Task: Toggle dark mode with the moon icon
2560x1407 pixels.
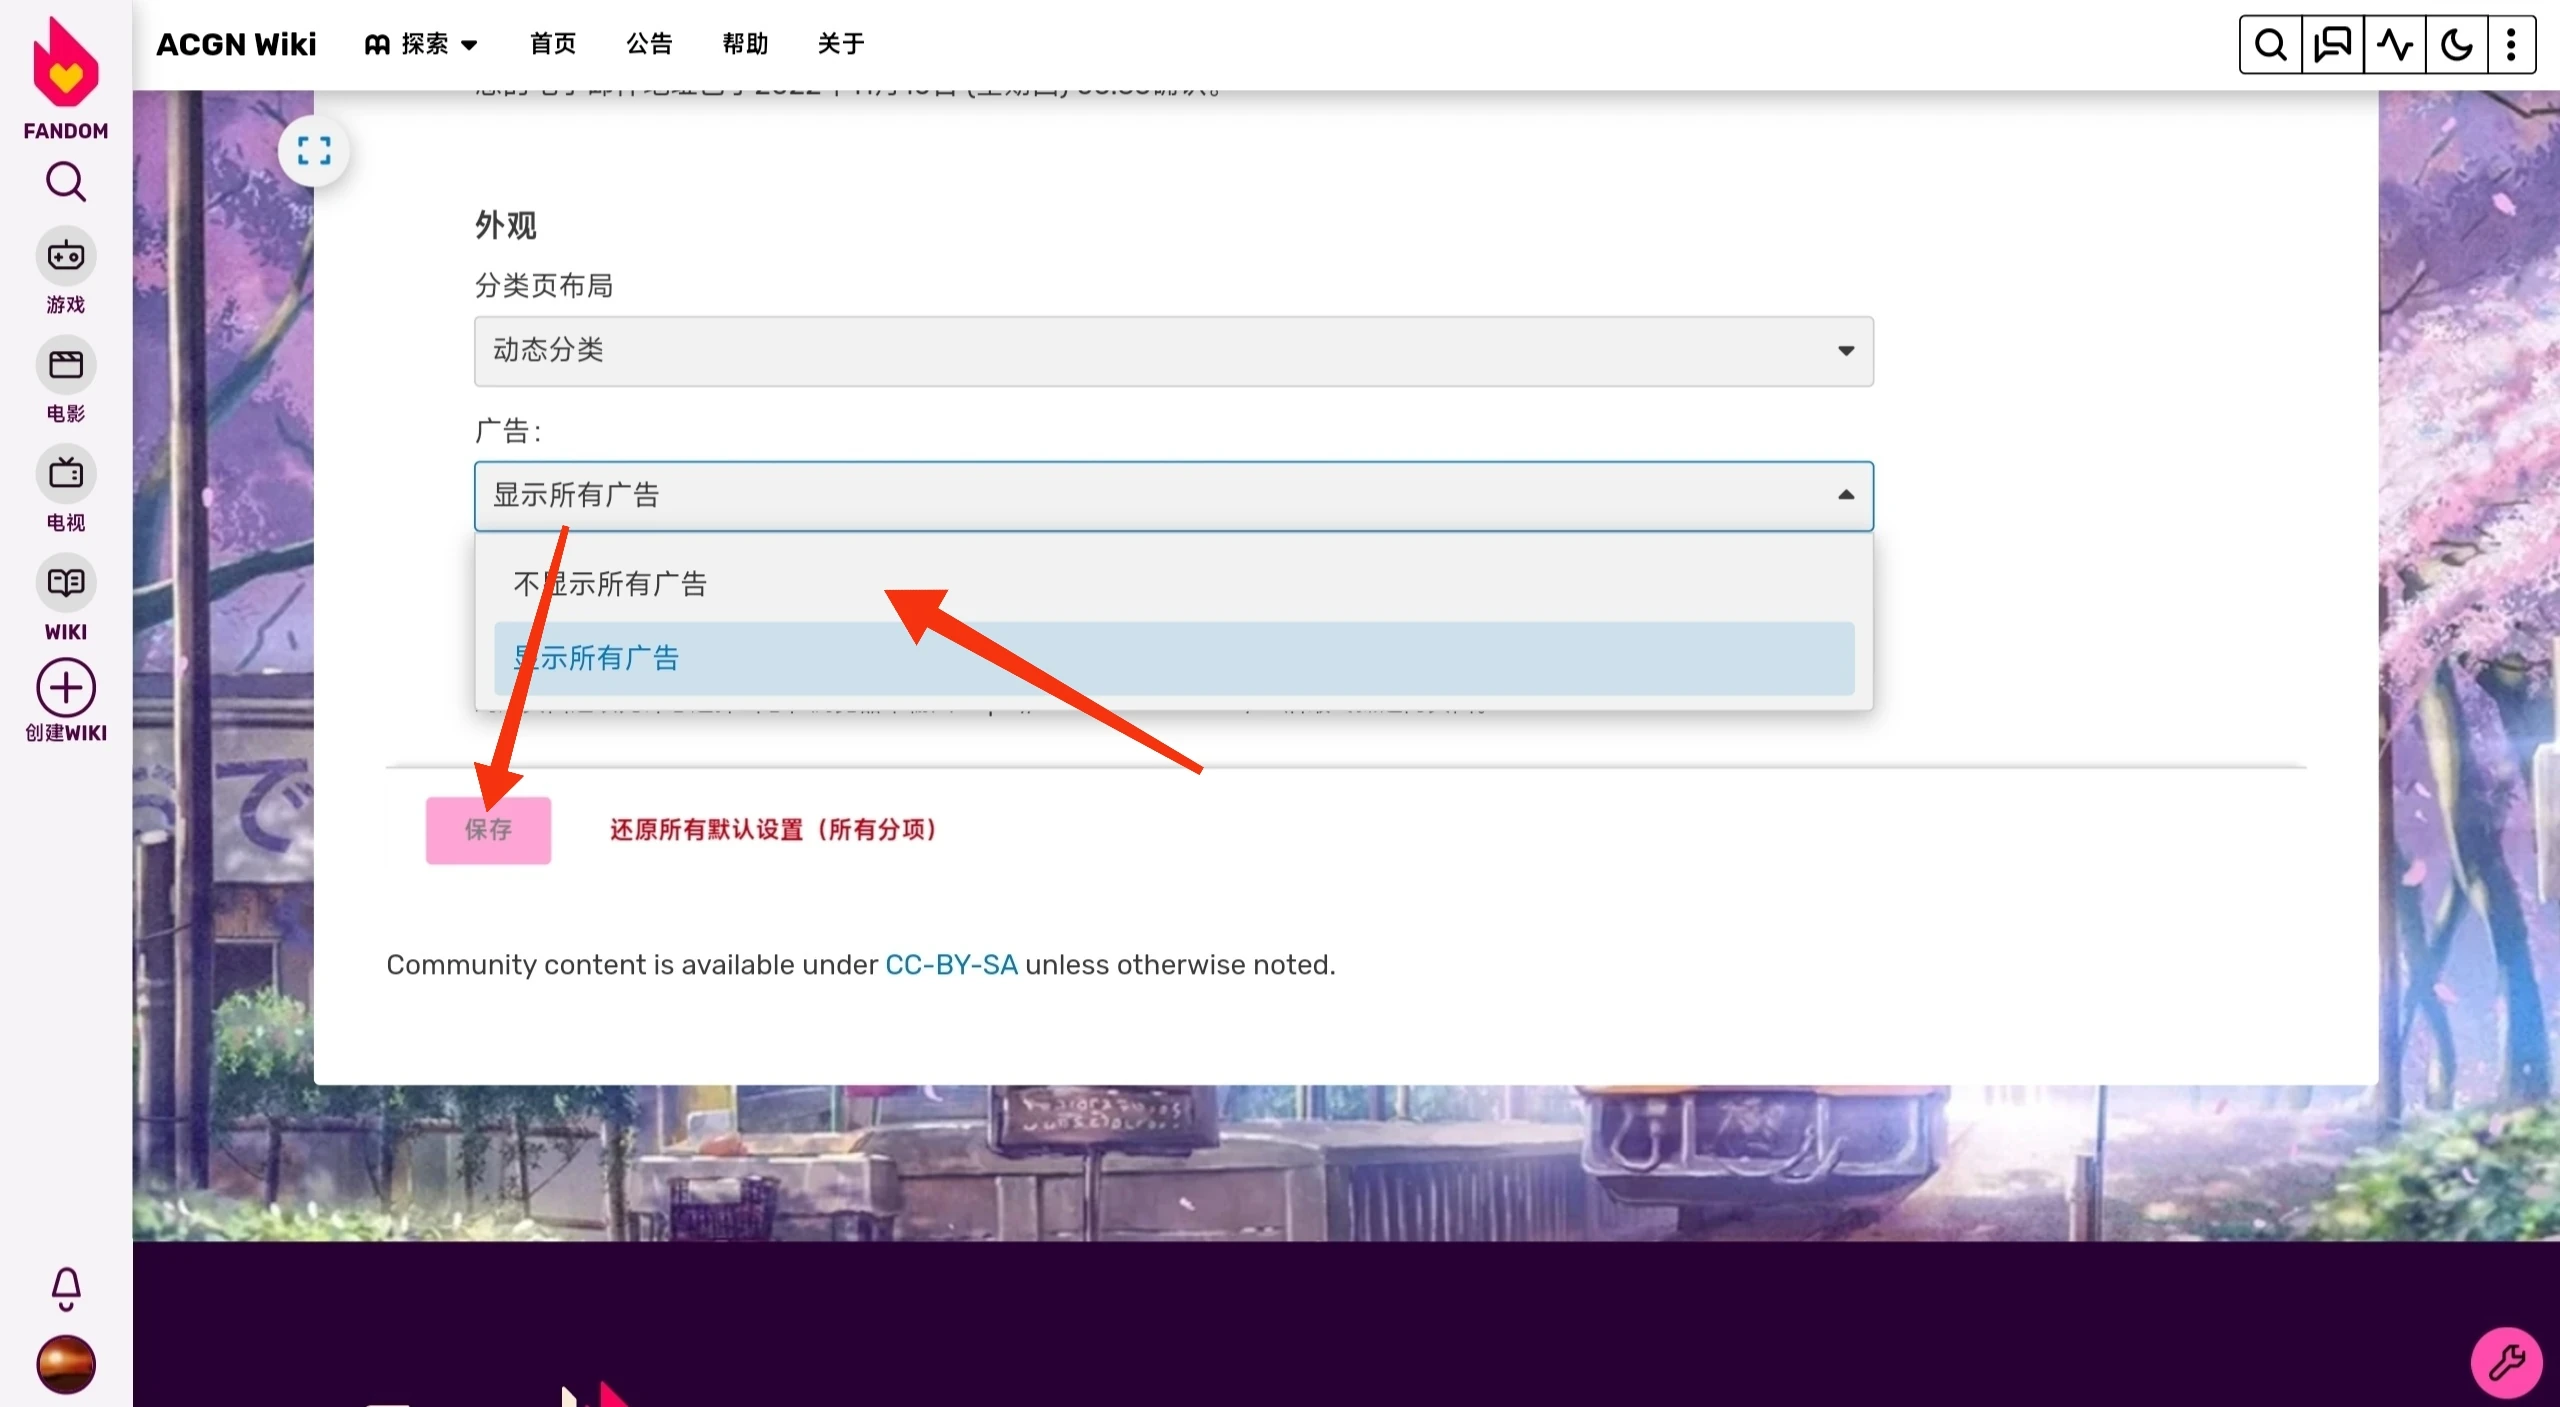Action: tap(2456, 45)
